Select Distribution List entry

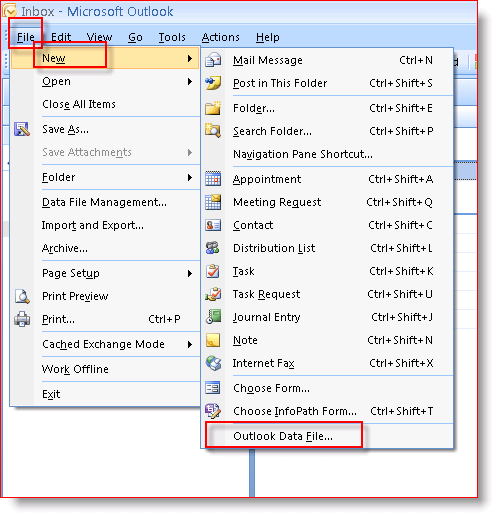coord(327,248)
